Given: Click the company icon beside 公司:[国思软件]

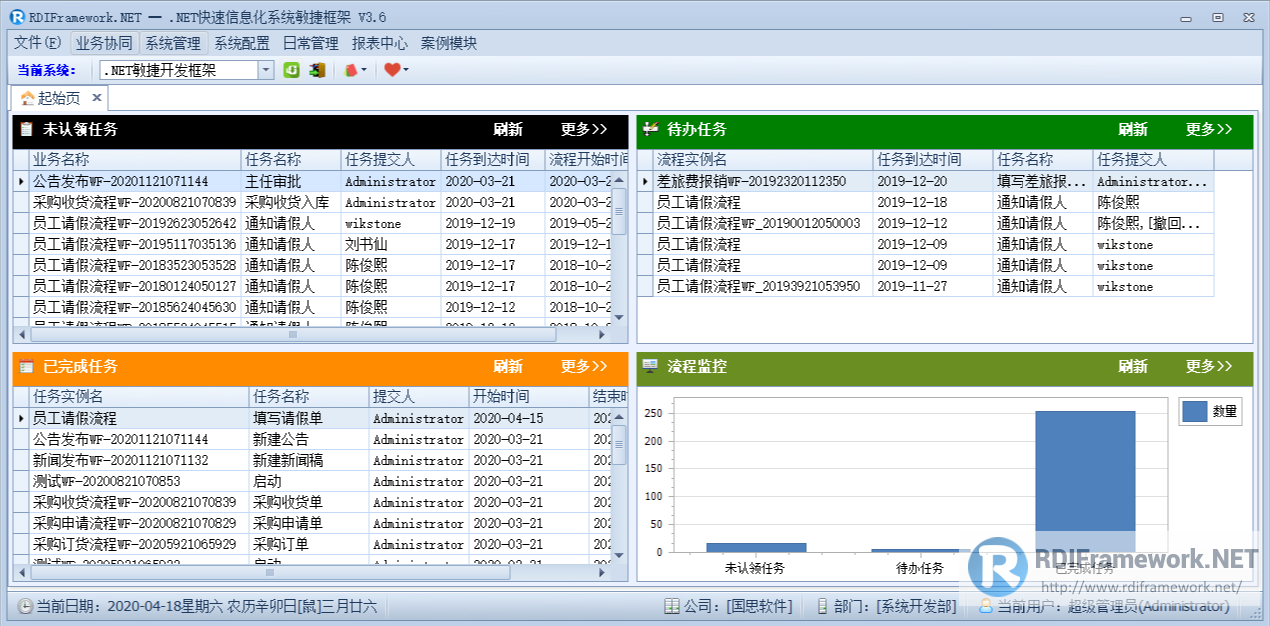Looking at the screenshot, I should point(672,606).
